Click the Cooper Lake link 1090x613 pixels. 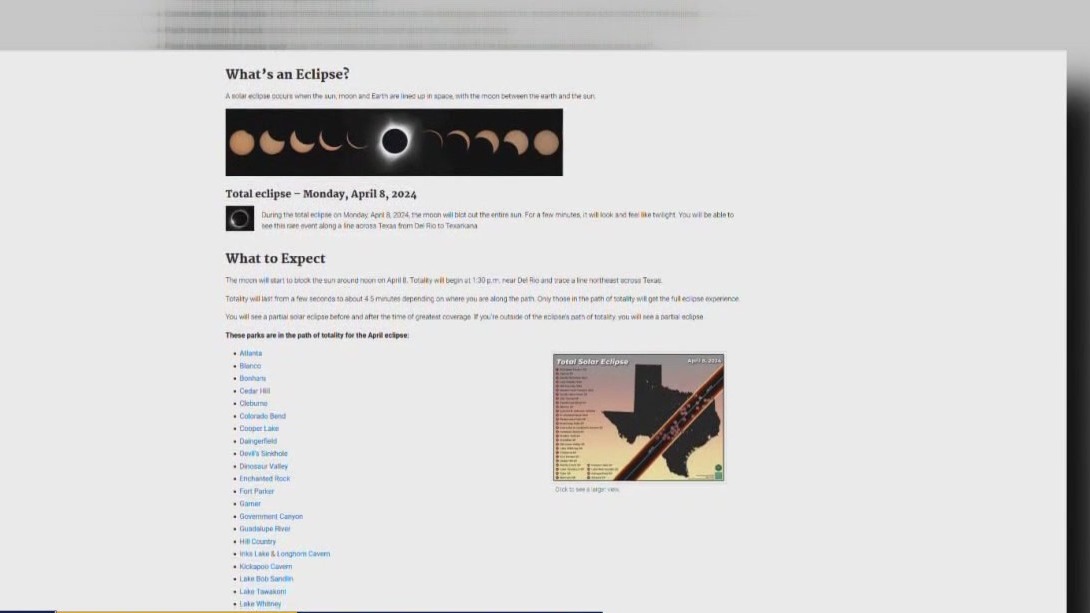pos(259,428)
